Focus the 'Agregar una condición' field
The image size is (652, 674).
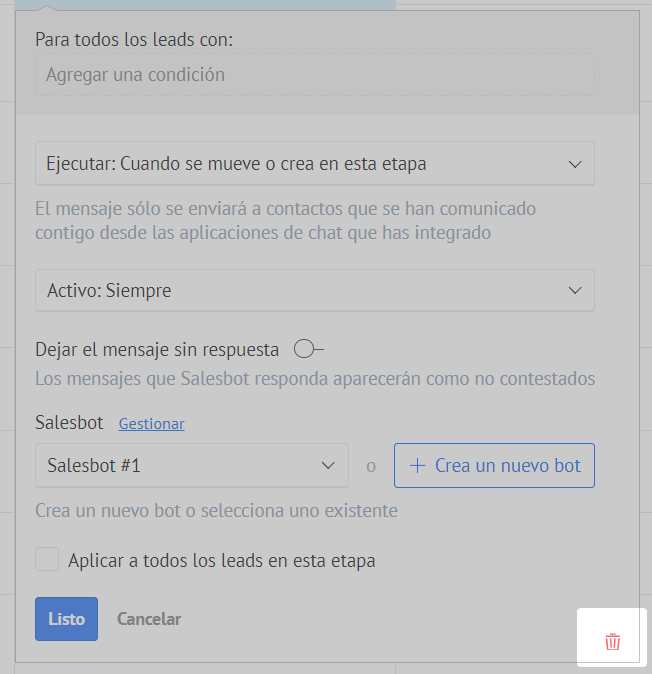[x=314, y=75]
